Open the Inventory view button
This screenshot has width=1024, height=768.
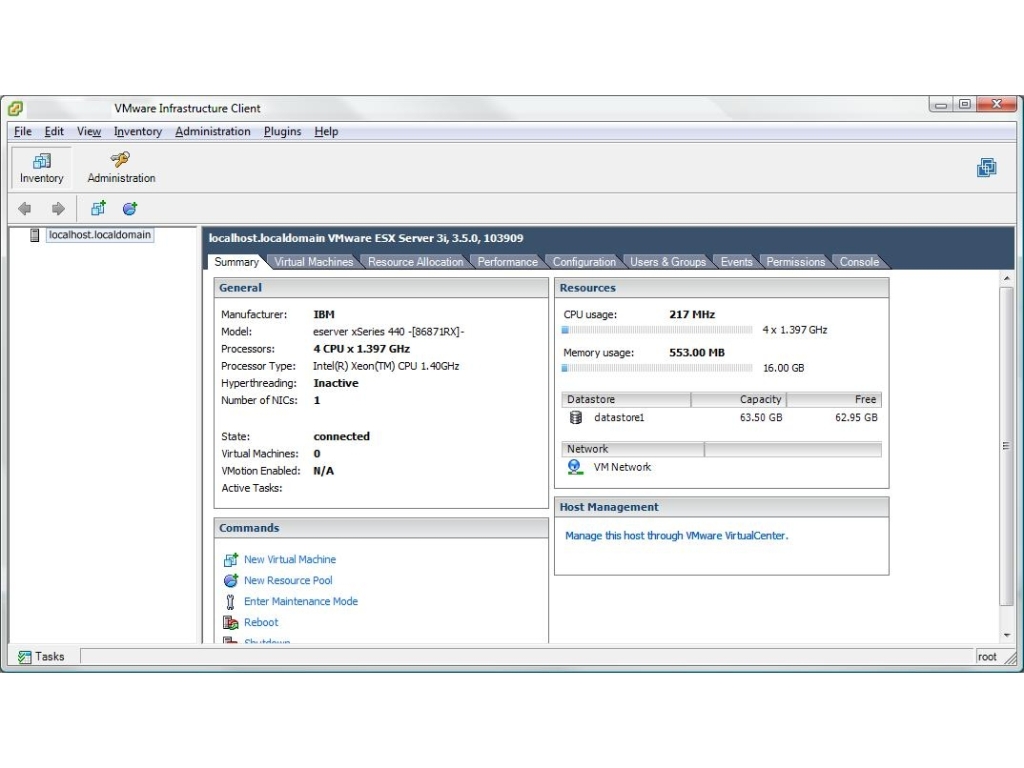(x=41, y=168)
